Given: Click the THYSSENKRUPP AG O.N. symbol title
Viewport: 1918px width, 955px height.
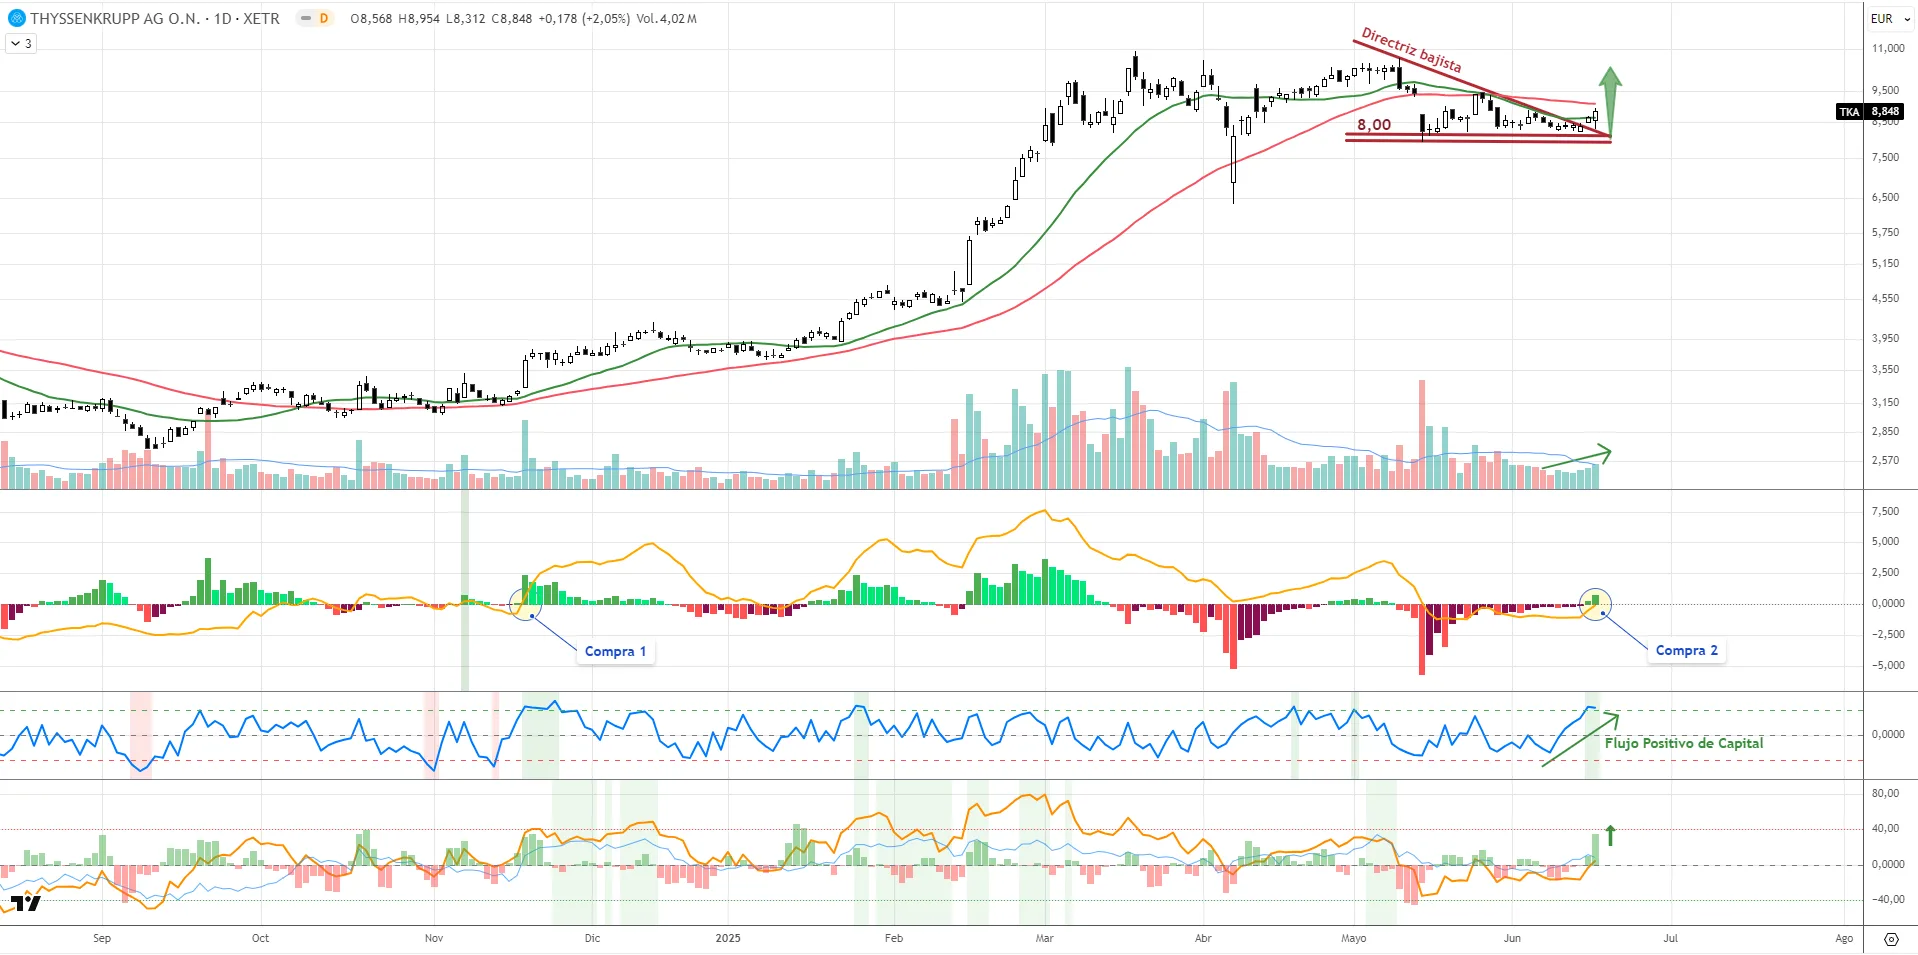Looking at the screenshot, I should tap(114, 18).
